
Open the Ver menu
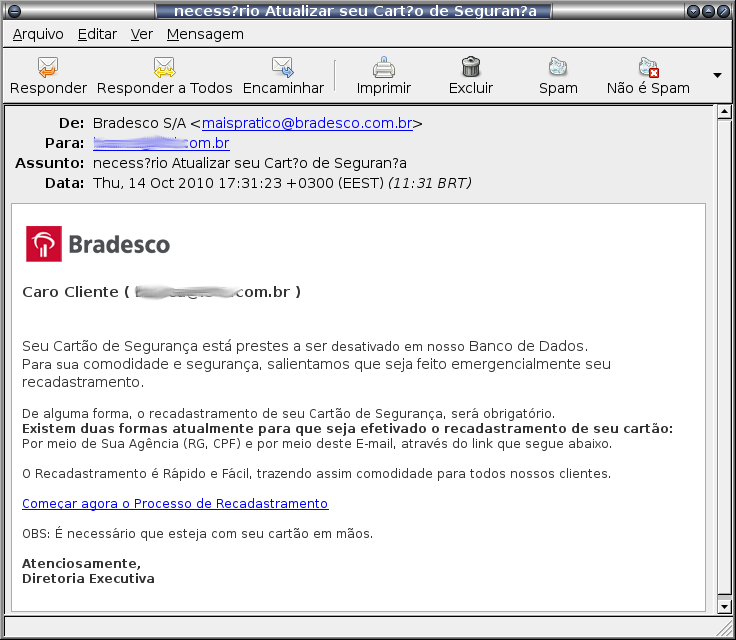(x=142, y=34)
